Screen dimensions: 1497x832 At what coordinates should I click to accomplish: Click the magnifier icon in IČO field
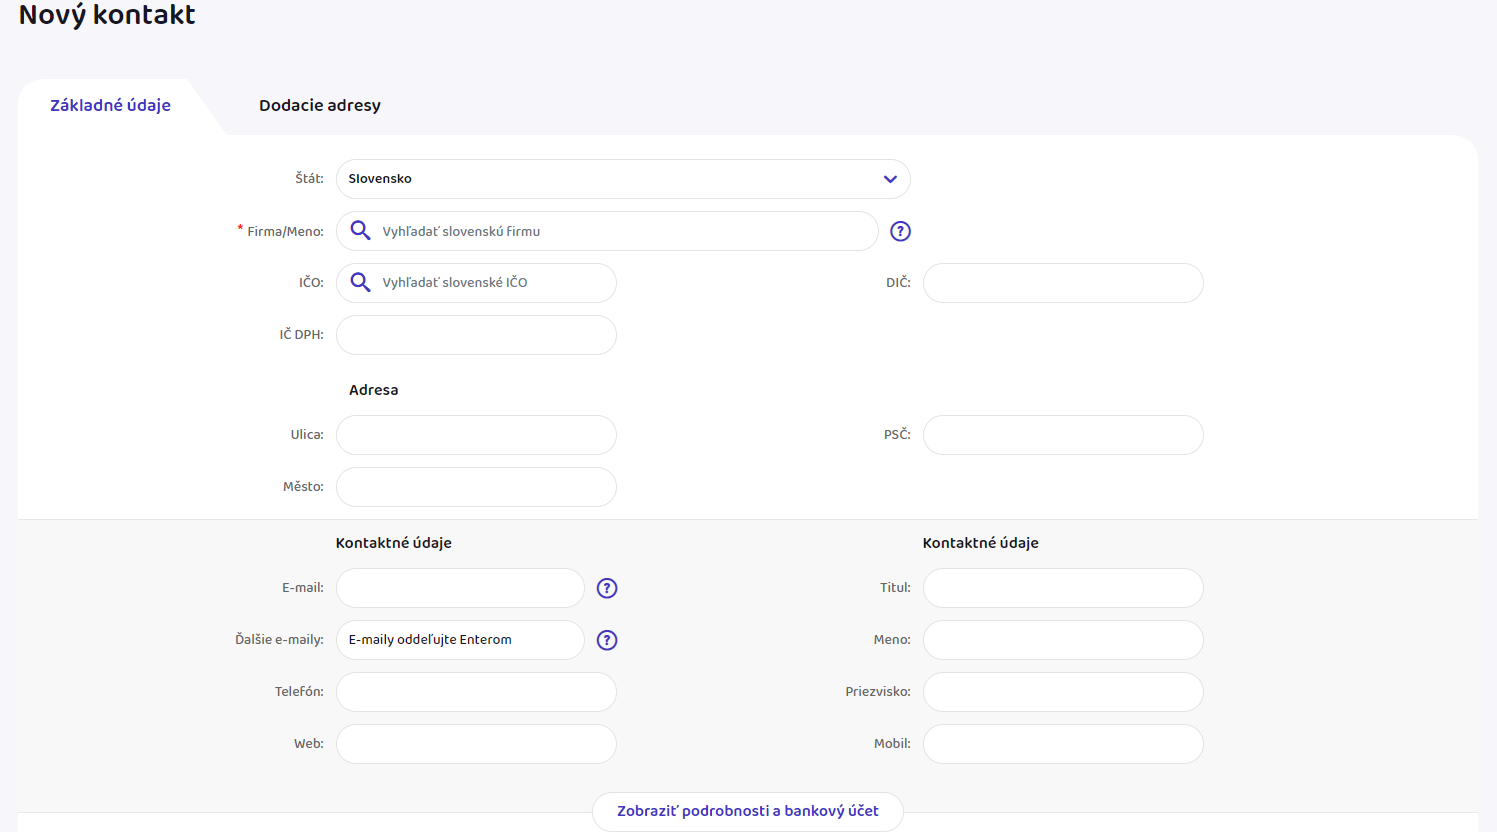click(x=361, y=283)
